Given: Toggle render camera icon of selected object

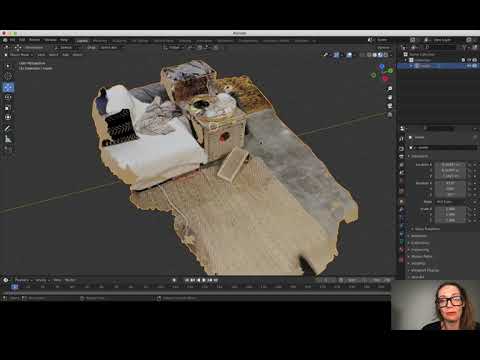Looking at the screenshot, I should (x=475, y=66).
